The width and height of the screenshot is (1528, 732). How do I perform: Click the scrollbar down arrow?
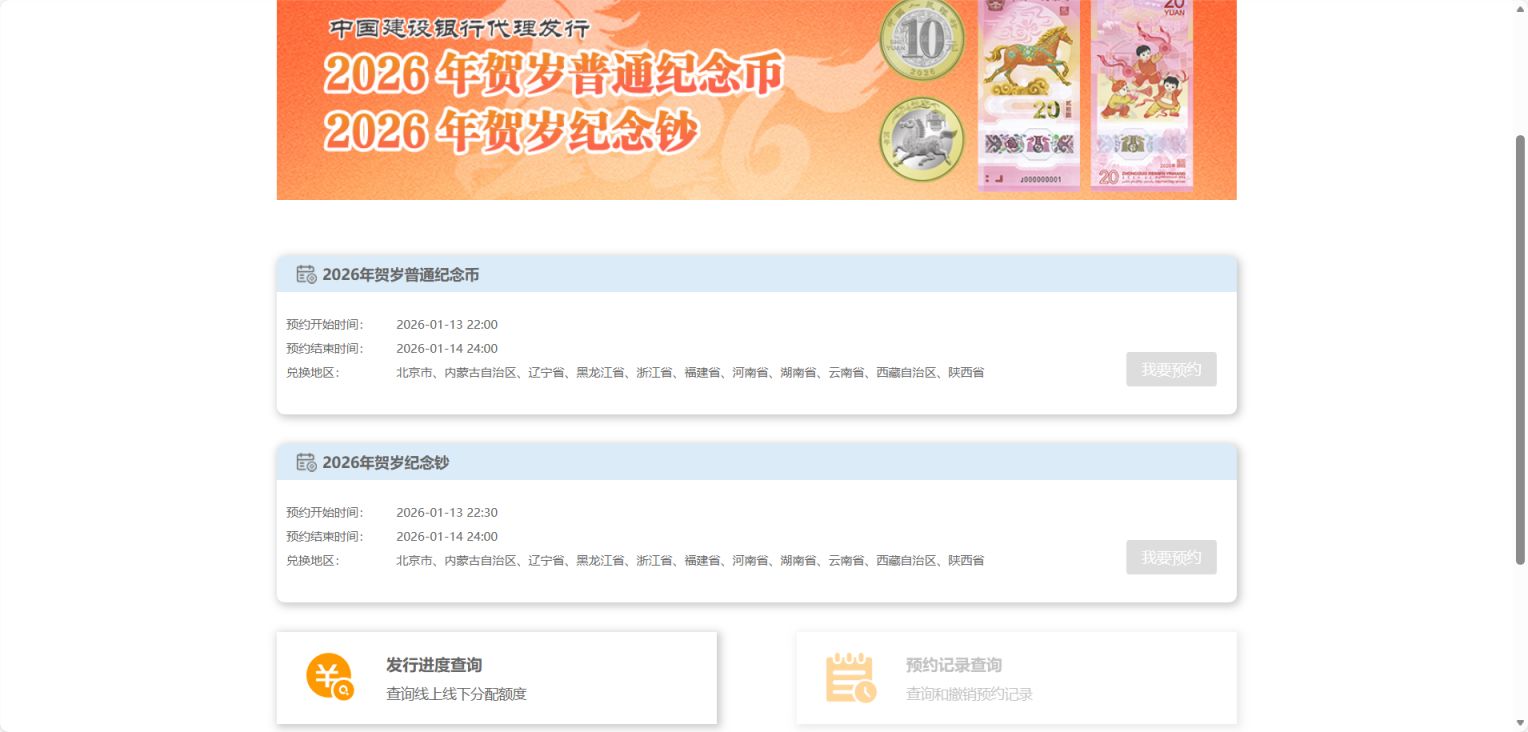tap(1521, 723)
